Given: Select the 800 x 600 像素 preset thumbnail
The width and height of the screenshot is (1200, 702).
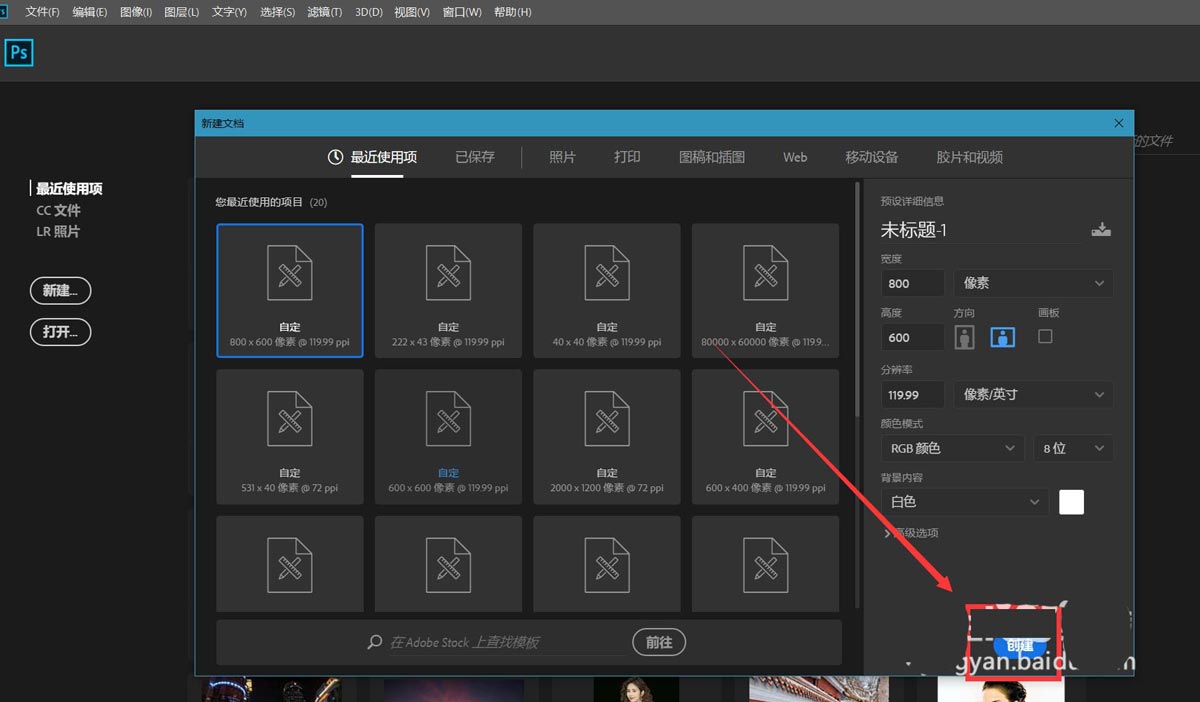Looking at the screenshot, I should 289,290.
